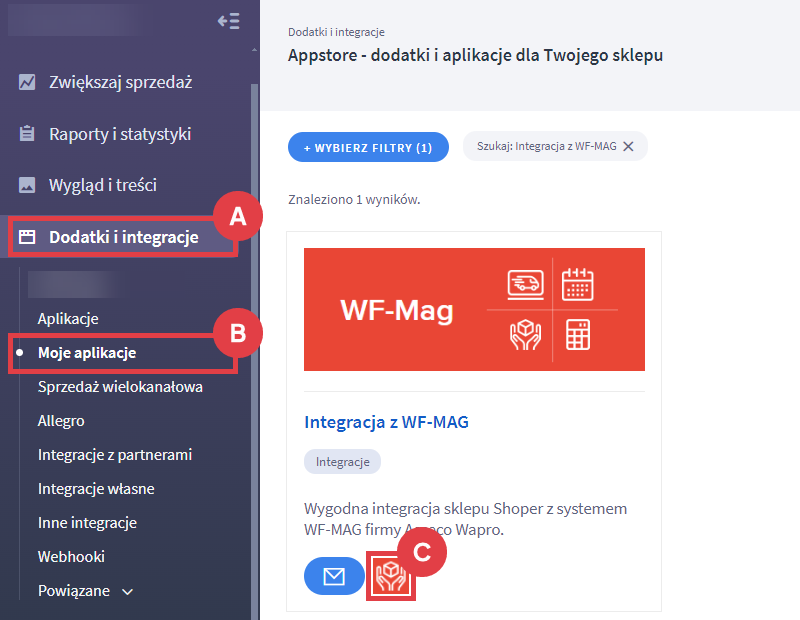The image size is (800, 620).
Task: Open the Webhooki page
Action: (x=71, y=556)
